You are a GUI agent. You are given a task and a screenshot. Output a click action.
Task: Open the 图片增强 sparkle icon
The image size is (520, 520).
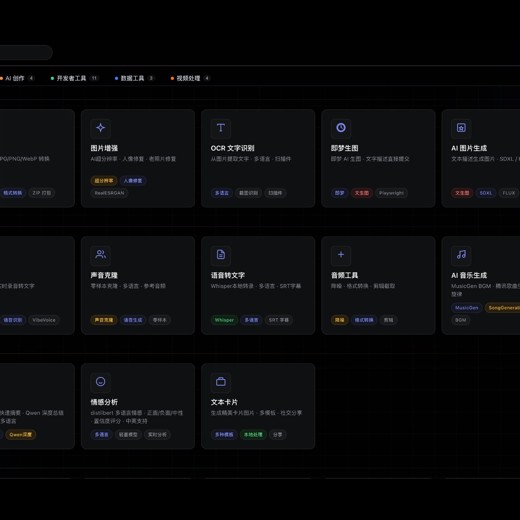(101, 128)
